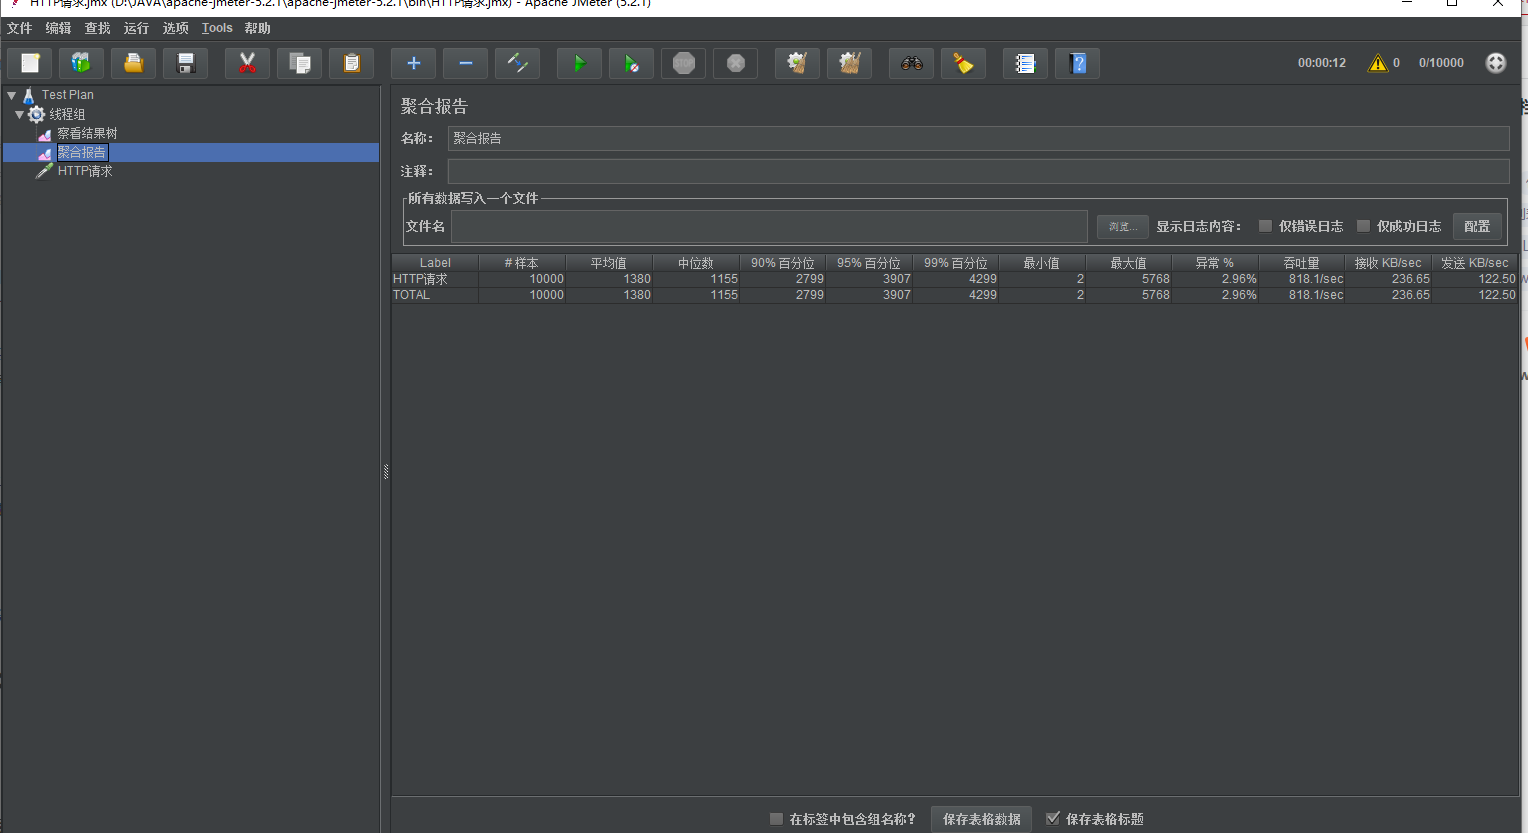Uncheck the 保存表格标题 checkbox

pos(1053,819)
